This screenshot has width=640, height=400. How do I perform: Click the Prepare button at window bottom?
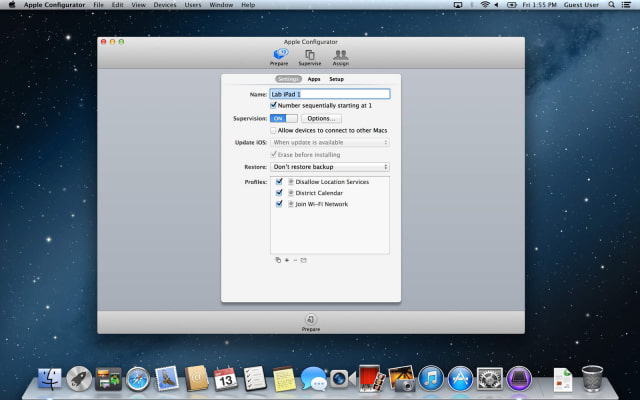click(310, 321)
